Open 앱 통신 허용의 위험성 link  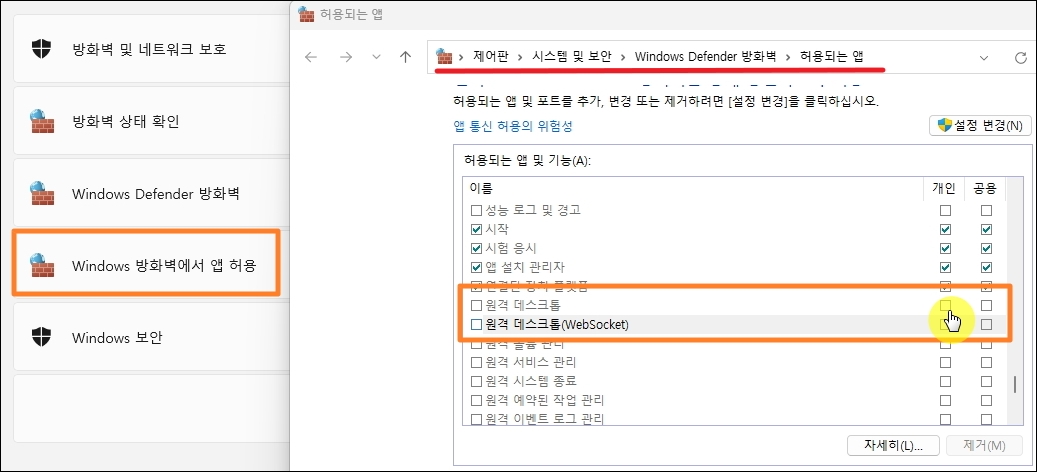(x=513, y=126)
